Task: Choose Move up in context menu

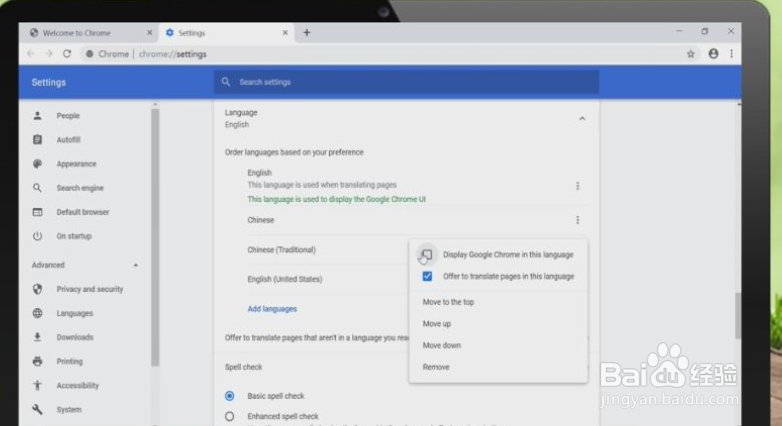Action: pyautogui.click(x=437, y=324)
